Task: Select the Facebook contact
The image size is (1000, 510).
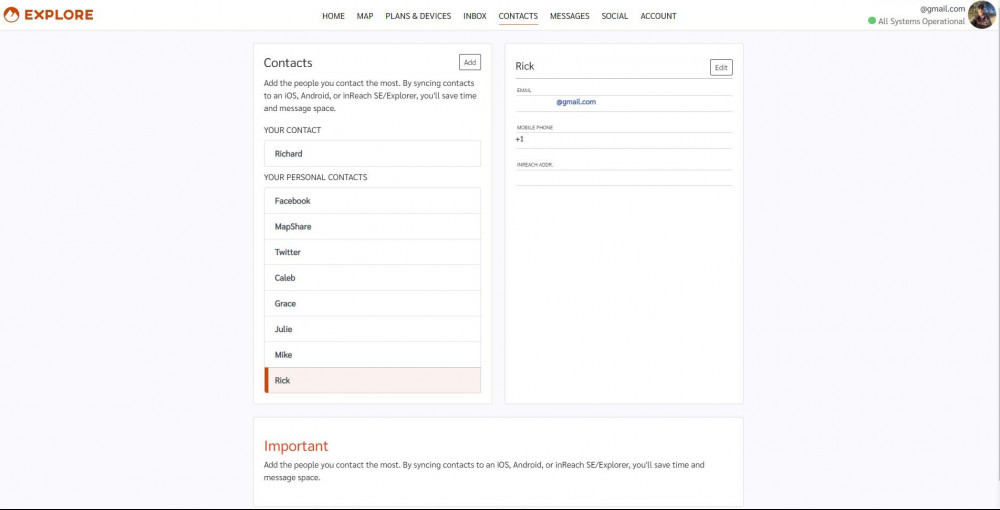Action: click(x=372, y=201)
